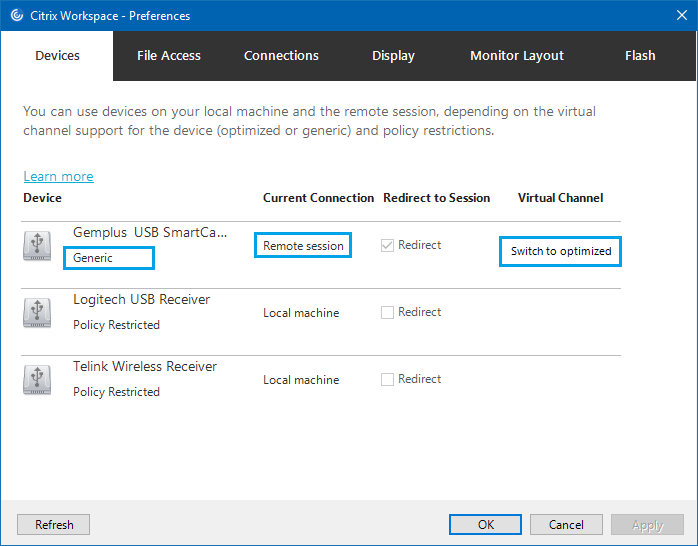Select the Flash tab
The image size is (698, 546).
pyautogui.click(x=640, y=56)
